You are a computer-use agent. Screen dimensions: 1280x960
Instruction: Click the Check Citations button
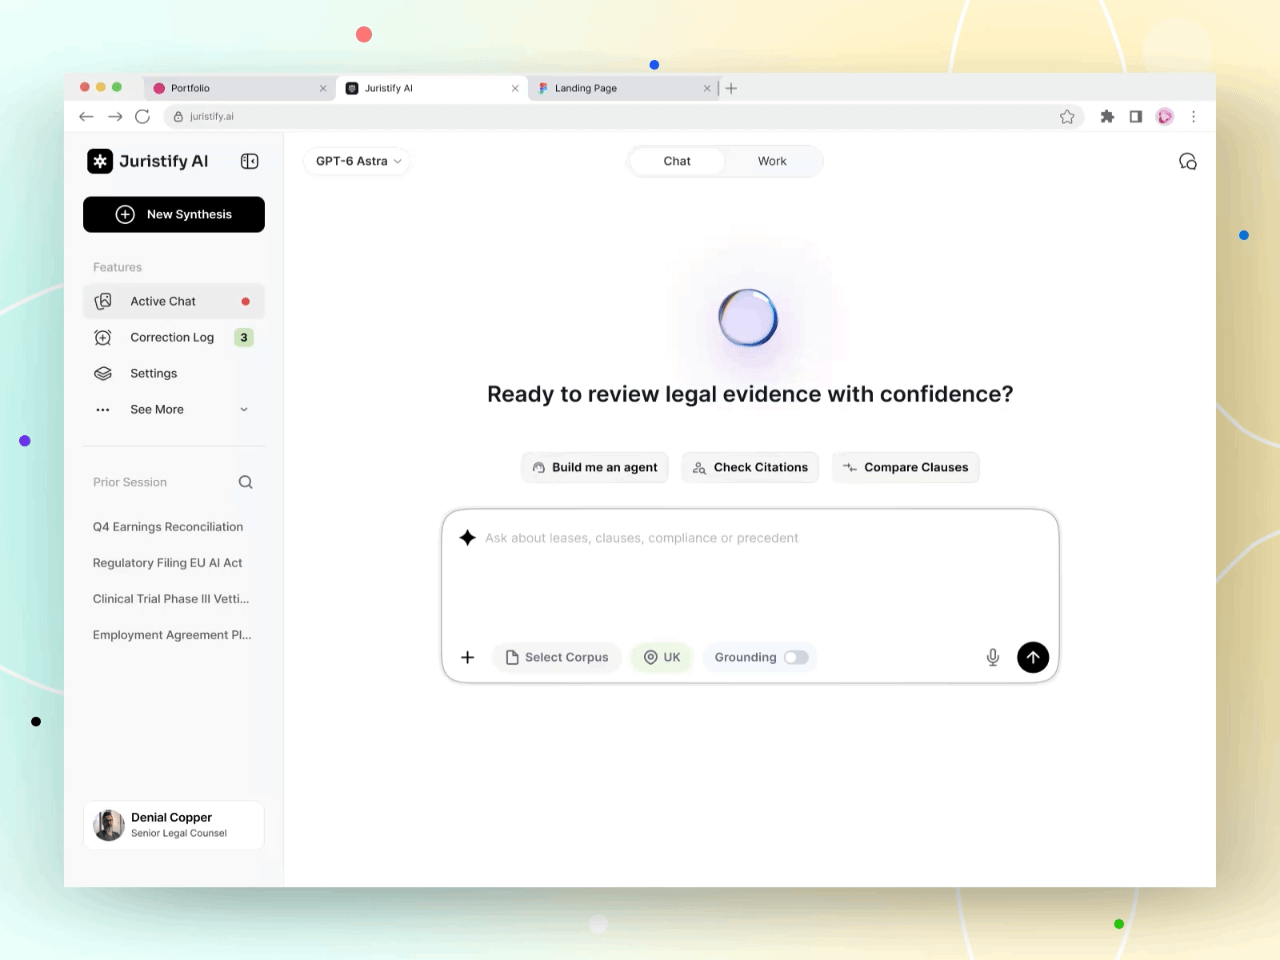pyautogui.click(x=750, y=467)
